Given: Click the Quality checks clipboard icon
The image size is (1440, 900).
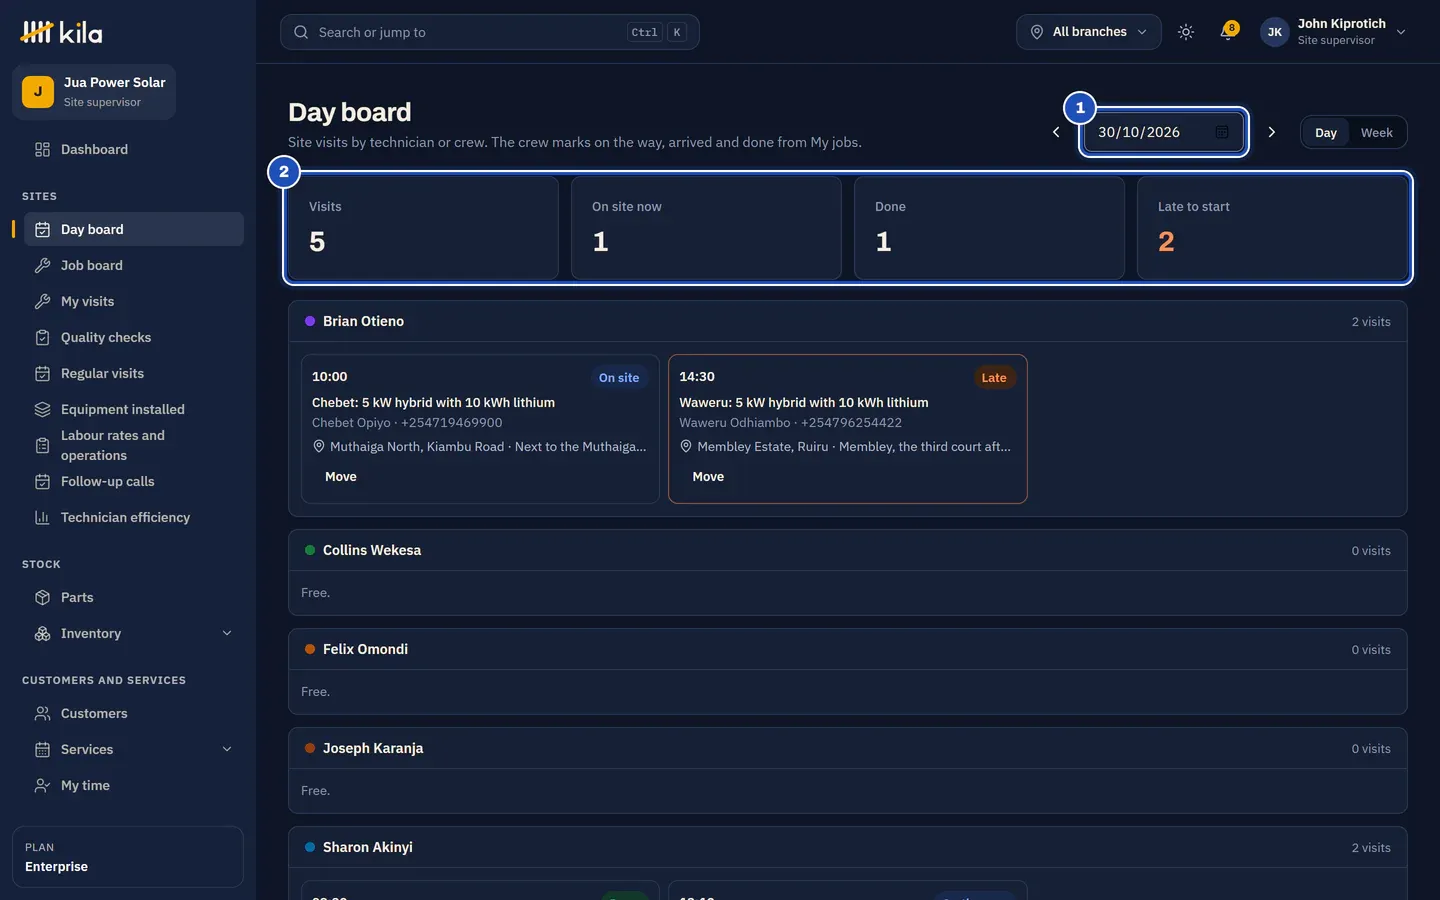Looking at the screenshot, I should coord(42,337).
